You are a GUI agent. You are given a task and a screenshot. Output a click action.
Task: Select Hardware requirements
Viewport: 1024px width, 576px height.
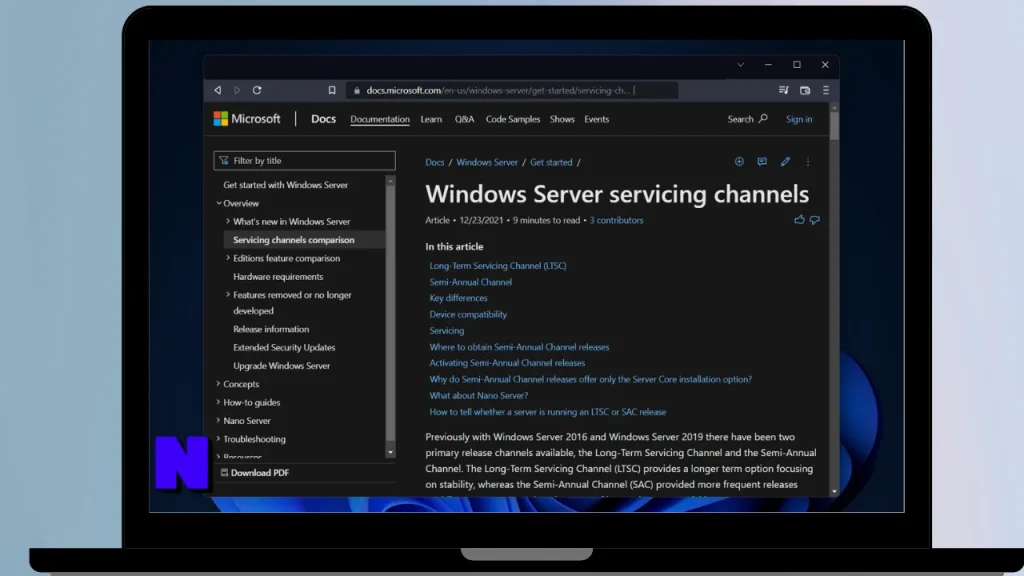pyautogui.click(x=278, y=276)
